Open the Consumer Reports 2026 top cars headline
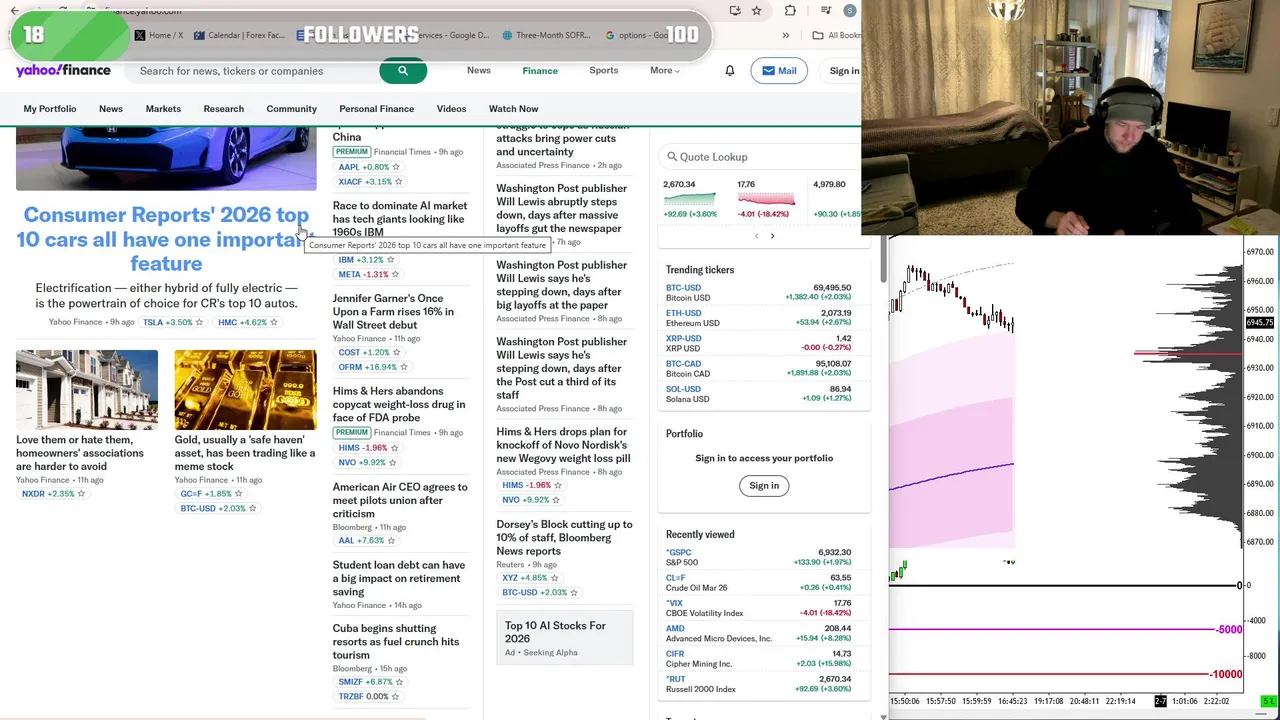This screenshot has width=1280, height=720. click(166, 239)
